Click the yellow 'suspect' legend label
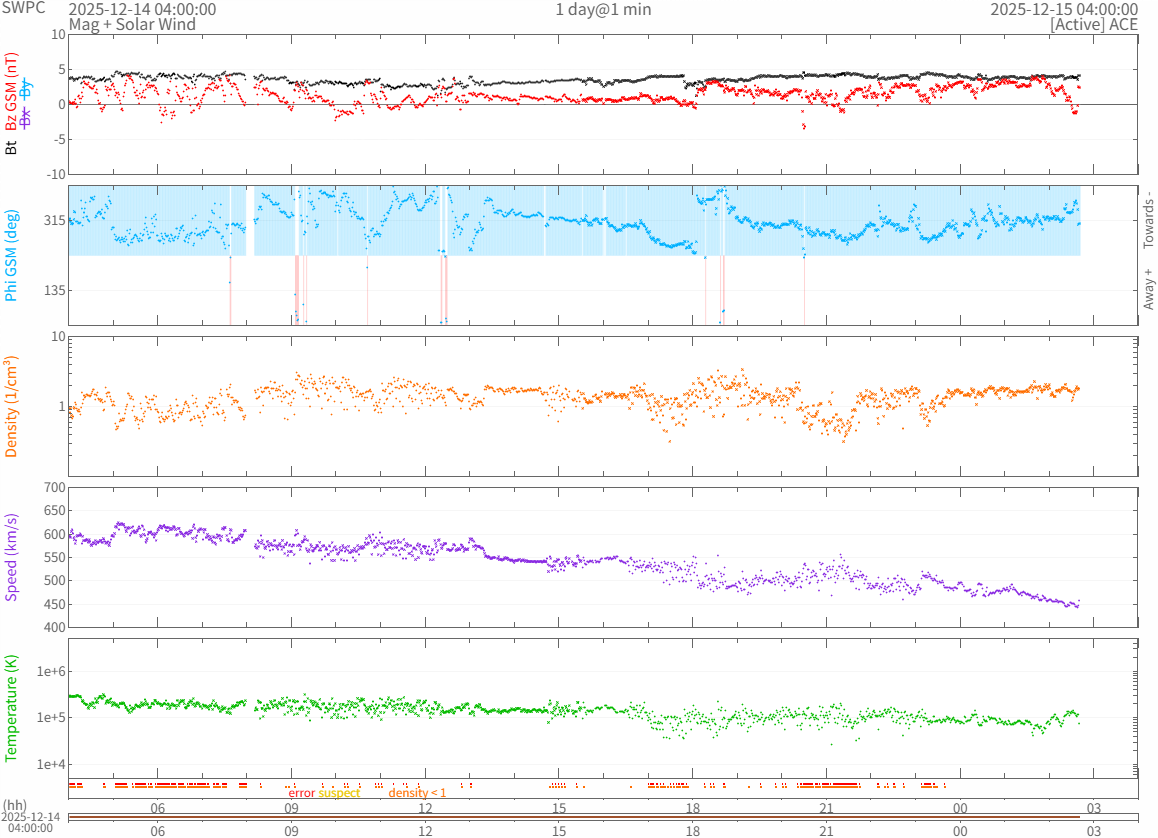Image resolution: width=1158 pixels, height=838 pixels. (339, 793)
